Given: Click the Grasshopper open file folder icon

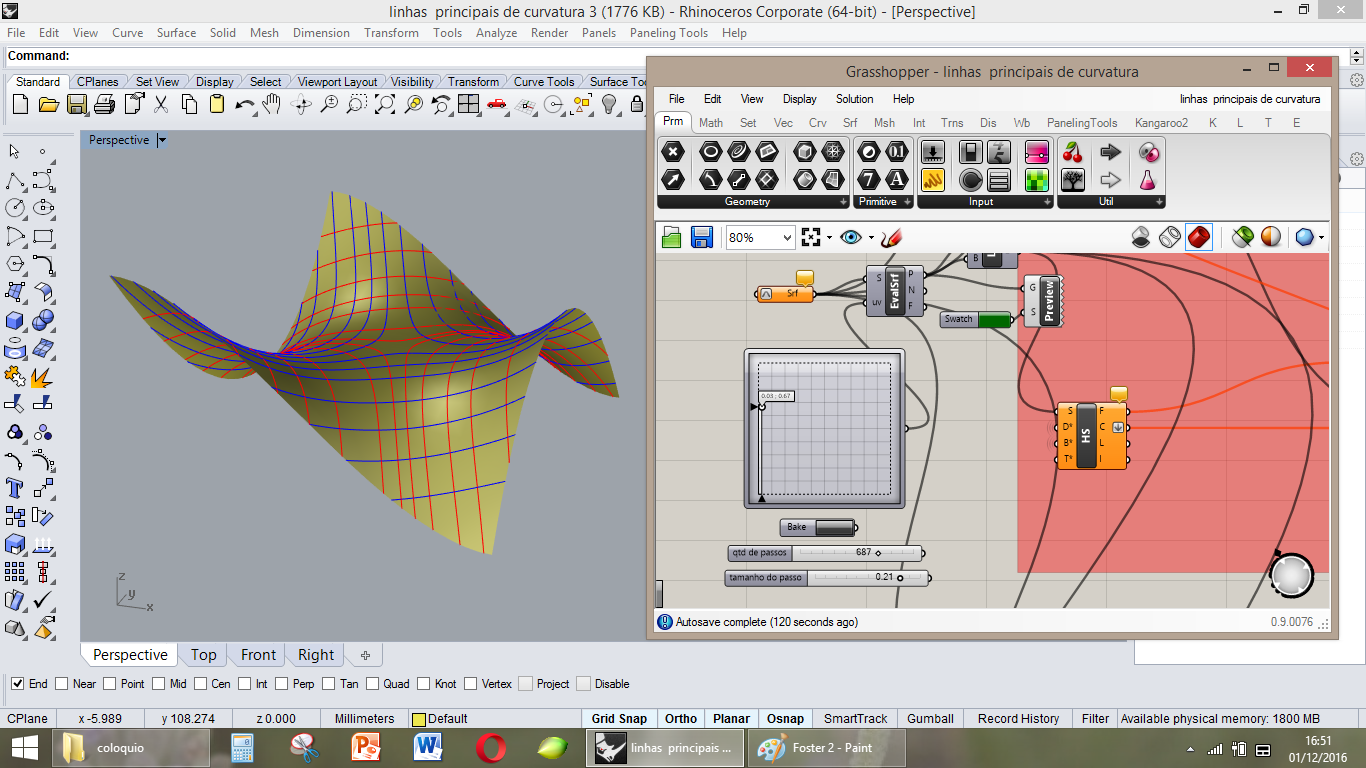Looking at the screenshot, I should (x=672, y=237).
